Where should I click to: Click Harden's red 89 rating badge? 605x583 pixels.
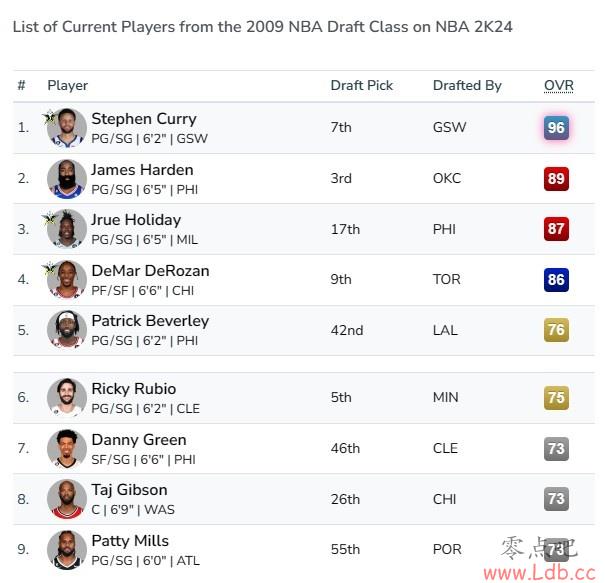click(x=556, y=179)
